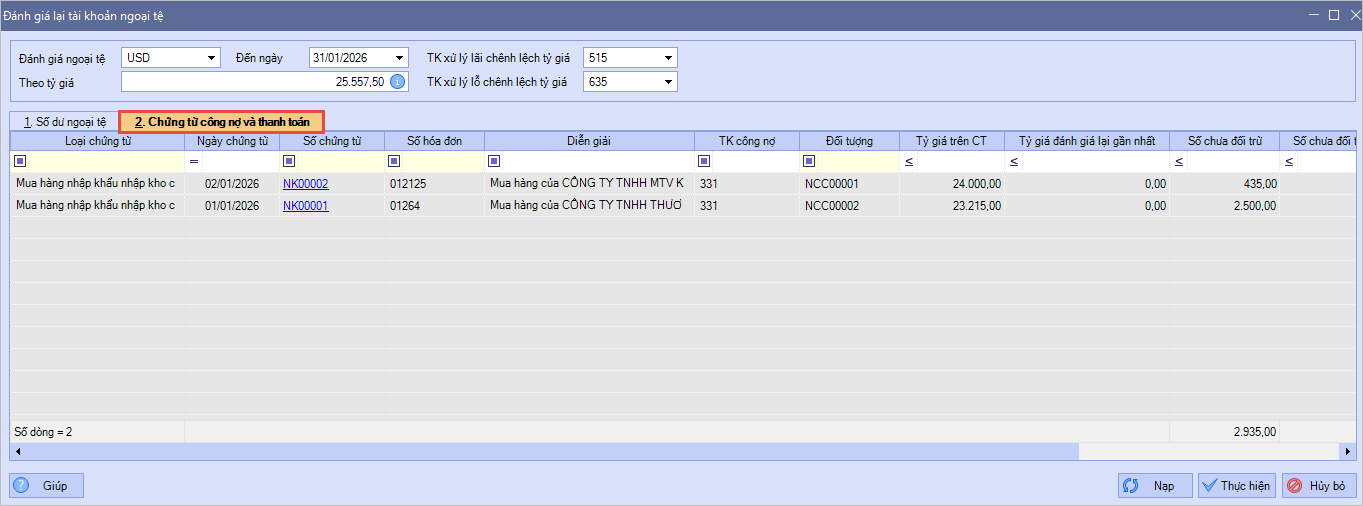Click the filter icon under Đối tượng column
This screenshot has width=1363, height=506.
(809, 161)
